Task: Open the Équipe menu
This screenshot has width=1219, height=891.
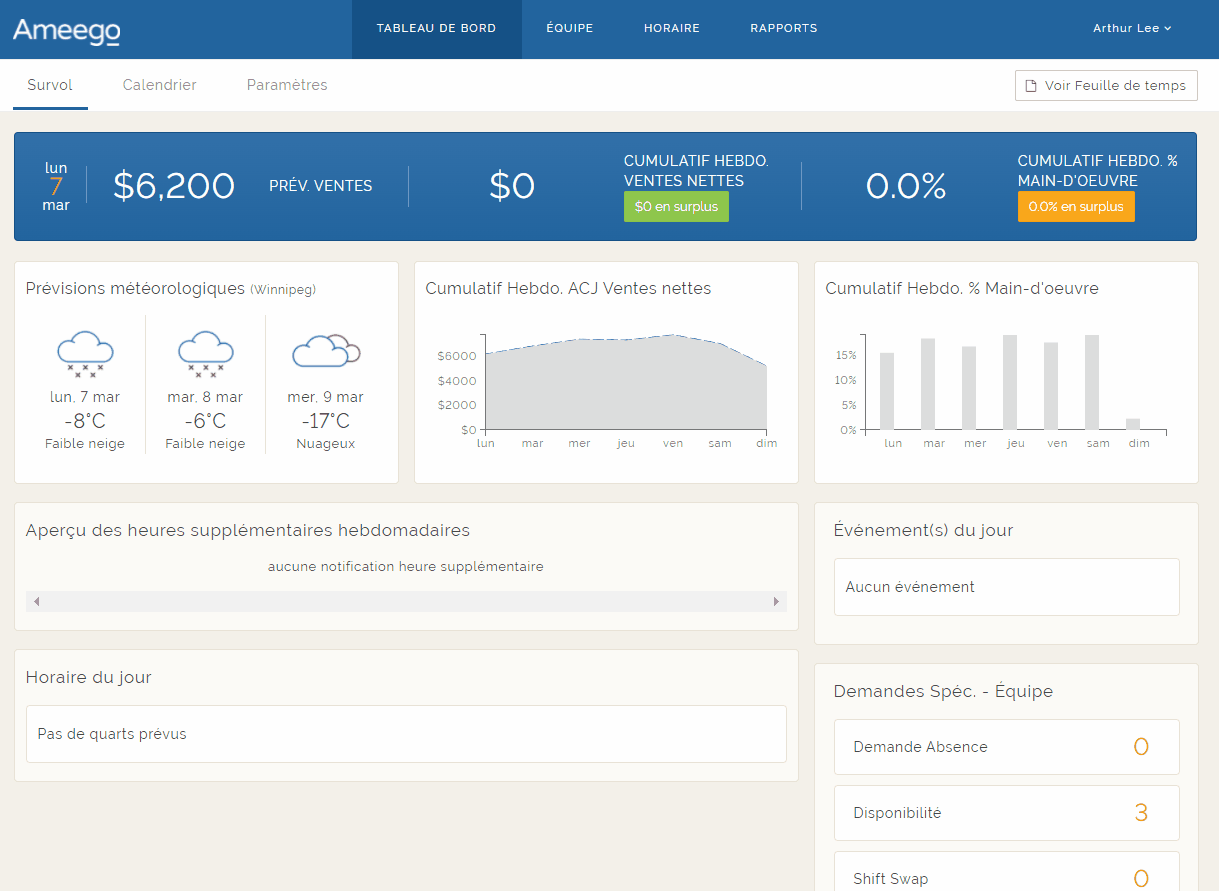Action: pyautogui.click(x=569, y=28)
